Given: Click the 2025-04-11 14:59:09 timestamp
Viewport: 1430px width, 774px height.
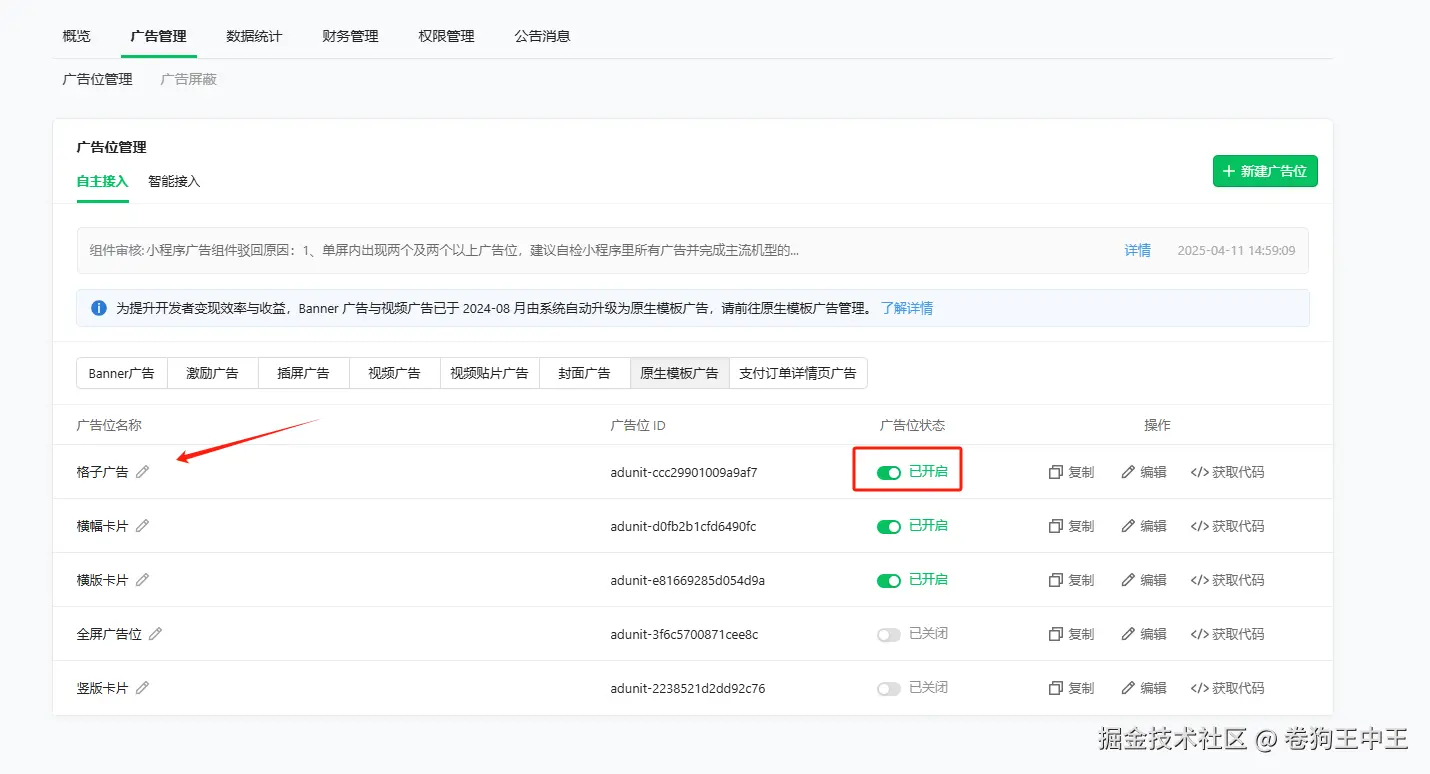Looking at the screenshot, I should [x=1236, y=250].
